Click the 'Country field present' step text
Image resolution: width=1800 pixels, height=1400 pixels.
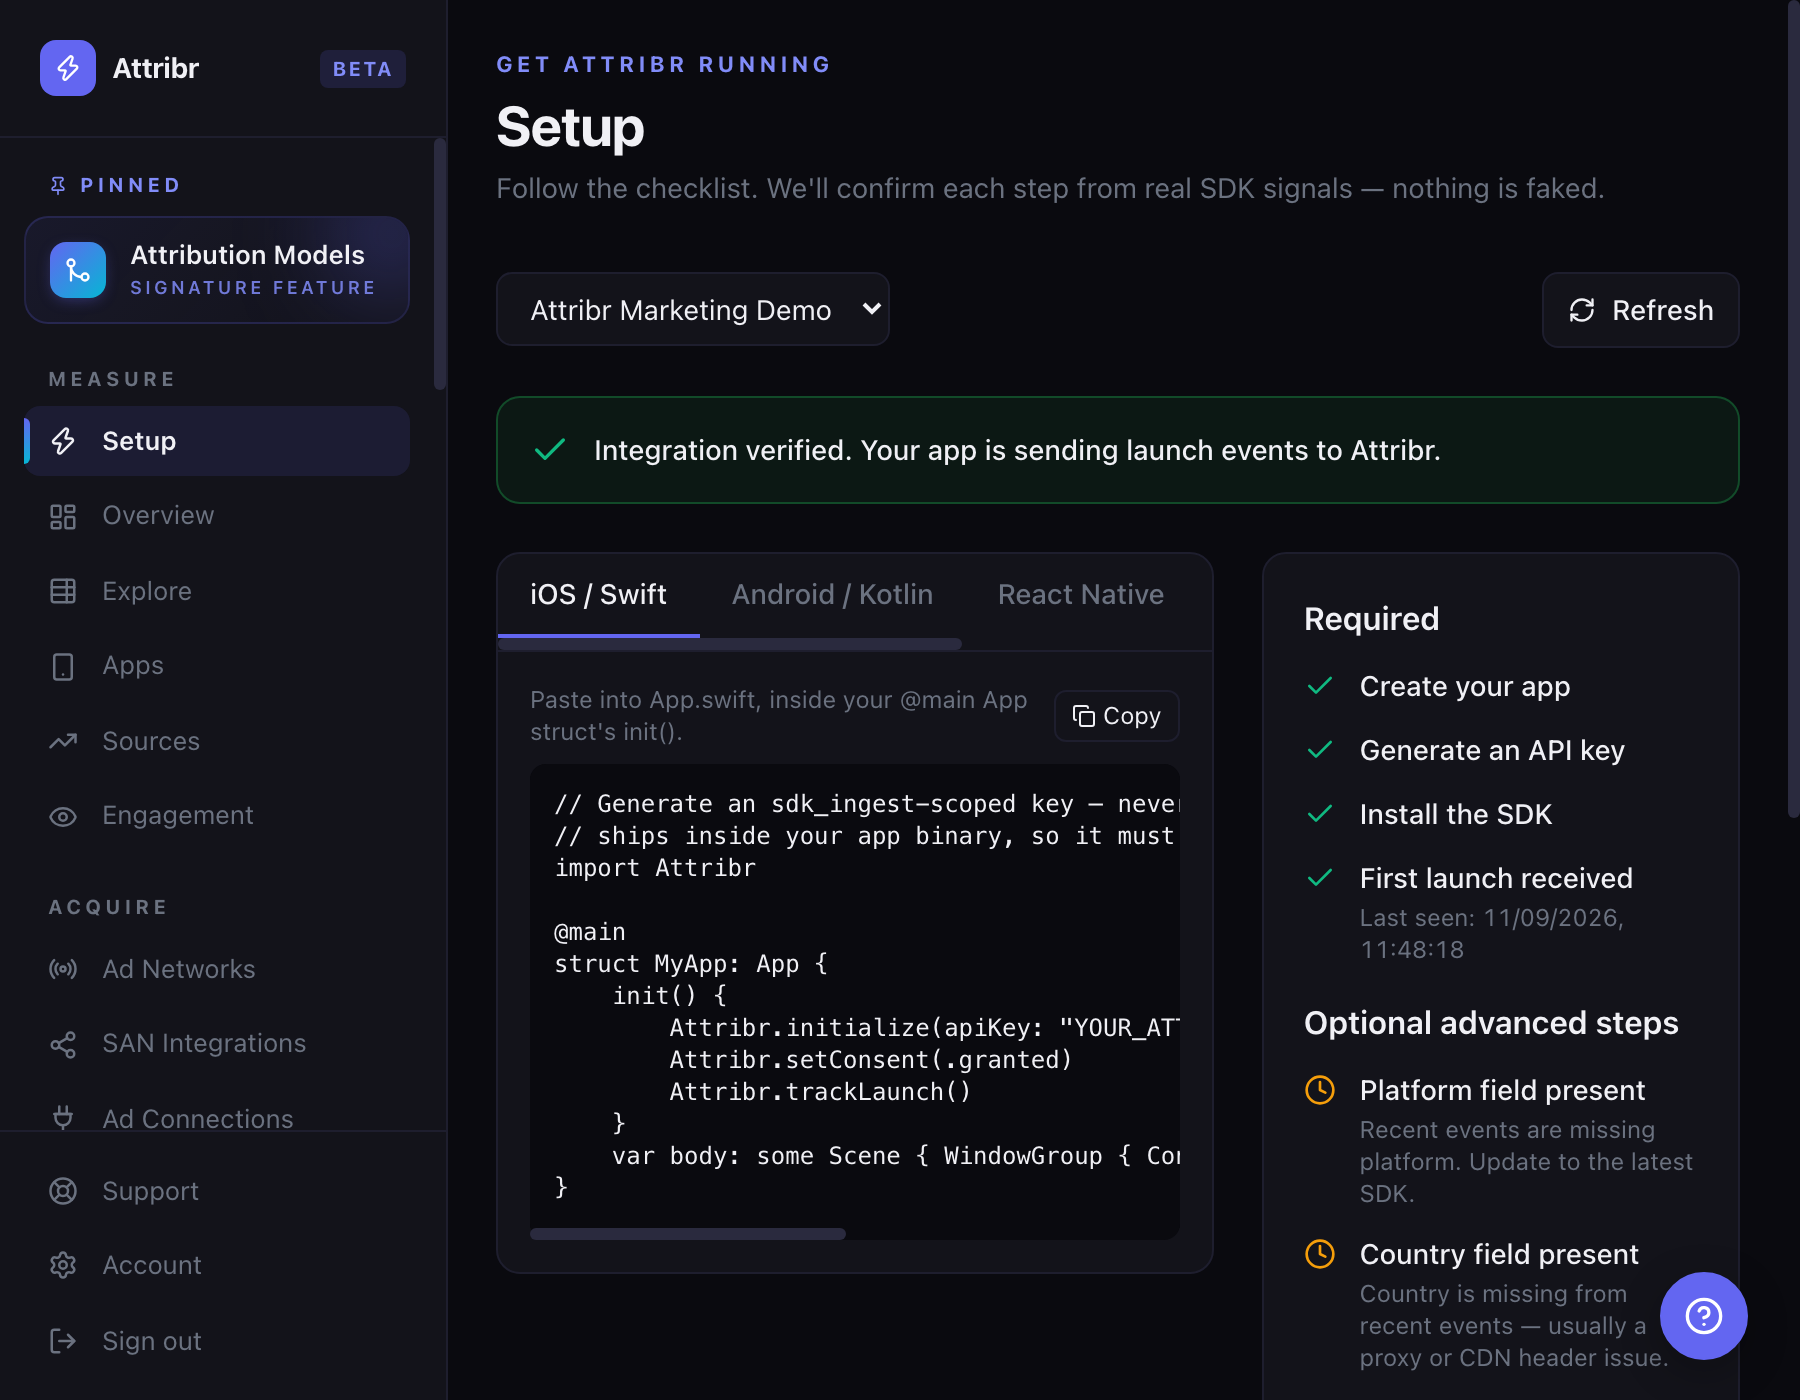pyautogui.click(x=1499, y=1254)
